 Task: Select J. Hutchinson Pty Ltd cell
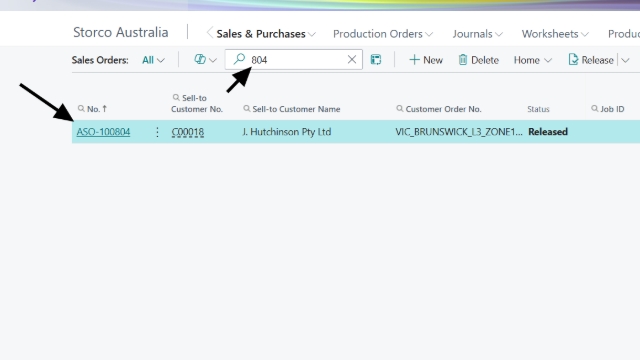[287, 132]
